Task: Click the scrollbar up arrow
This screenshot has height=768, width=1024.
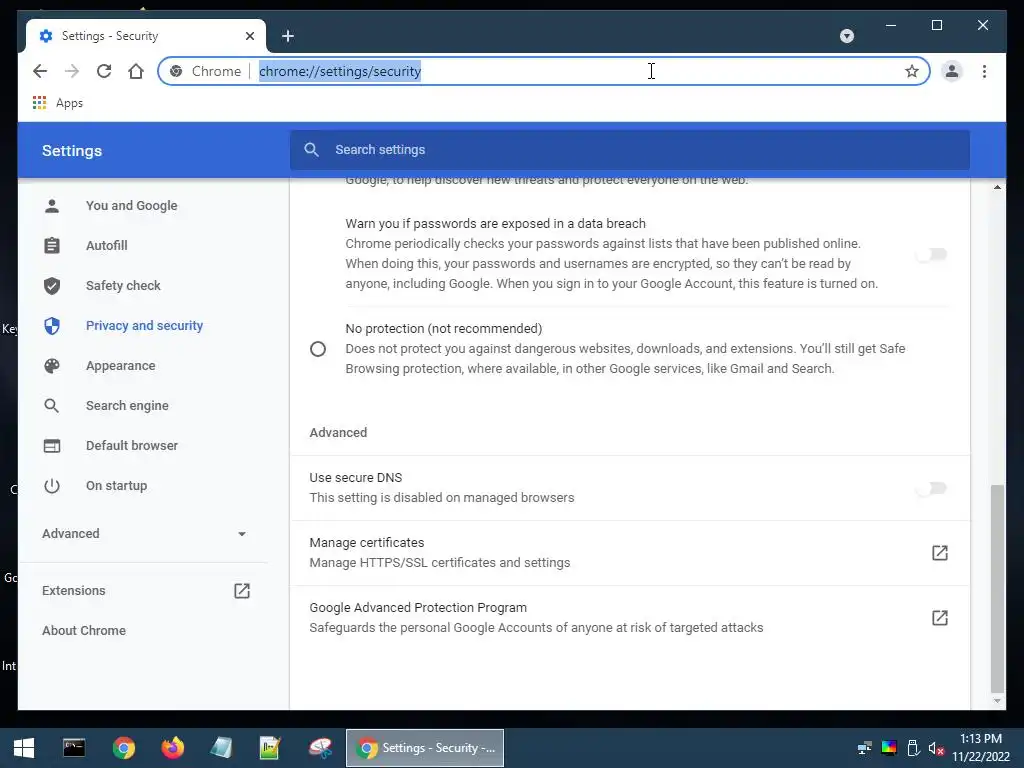Action: point(997,187)
